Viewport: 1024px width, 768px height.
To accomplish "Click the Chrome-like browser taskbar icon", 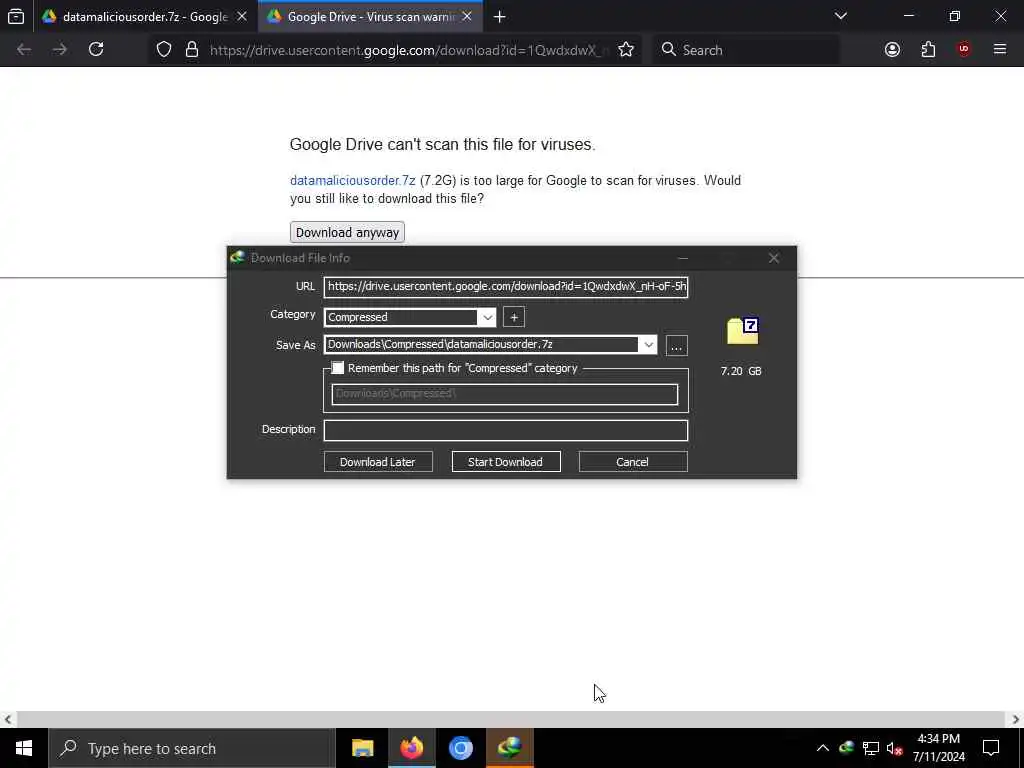I will (x=460, y=748).
